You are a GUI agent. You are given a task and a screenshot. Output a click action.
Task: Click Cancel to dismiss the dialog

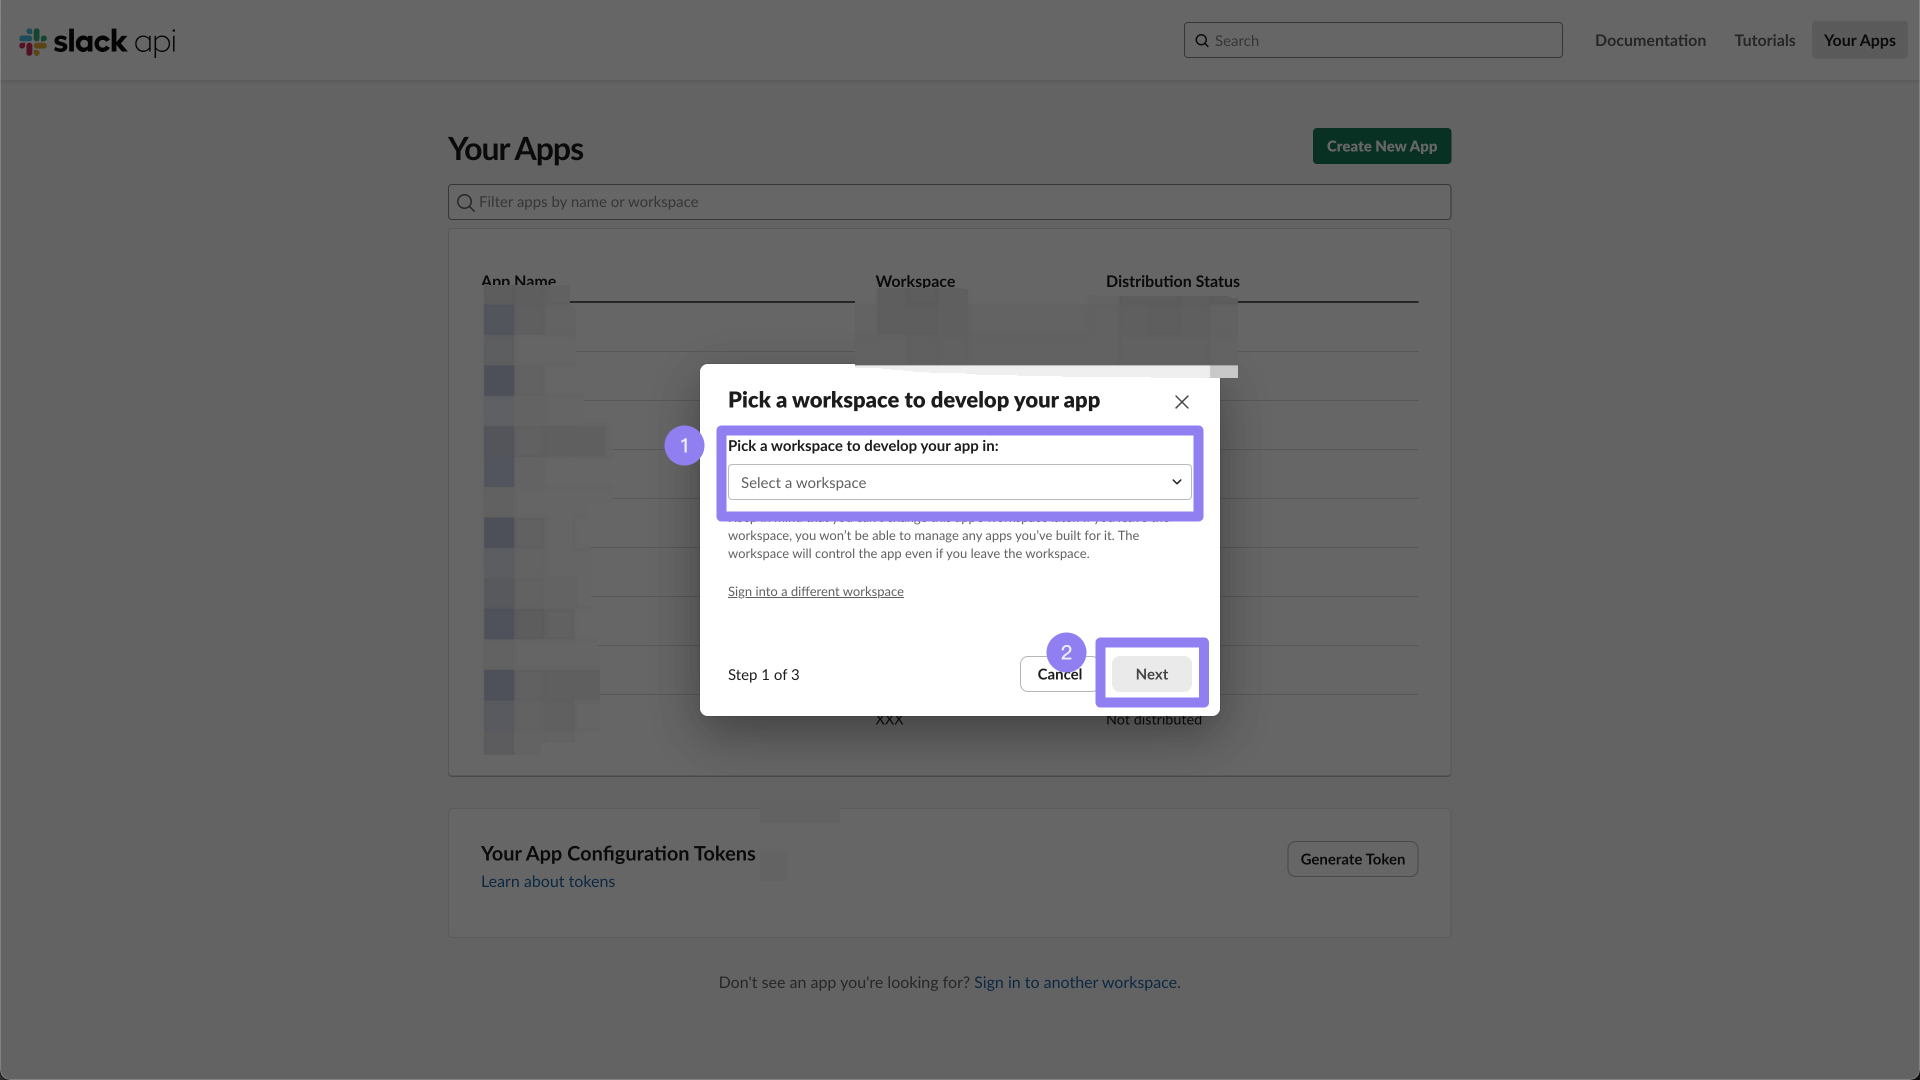point(1060,673)
